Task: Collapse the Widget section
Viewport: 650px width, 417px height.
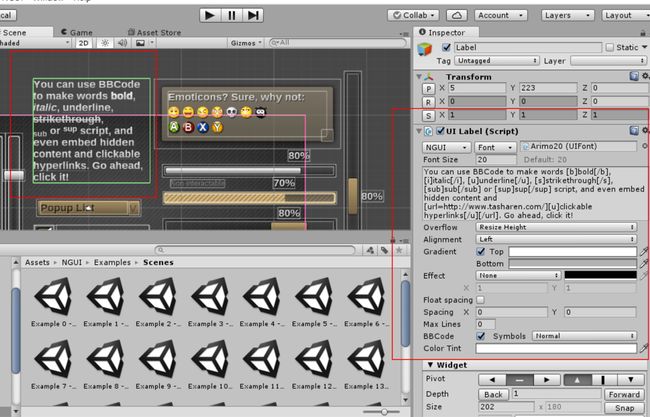Action: click(x=430, y=365)
